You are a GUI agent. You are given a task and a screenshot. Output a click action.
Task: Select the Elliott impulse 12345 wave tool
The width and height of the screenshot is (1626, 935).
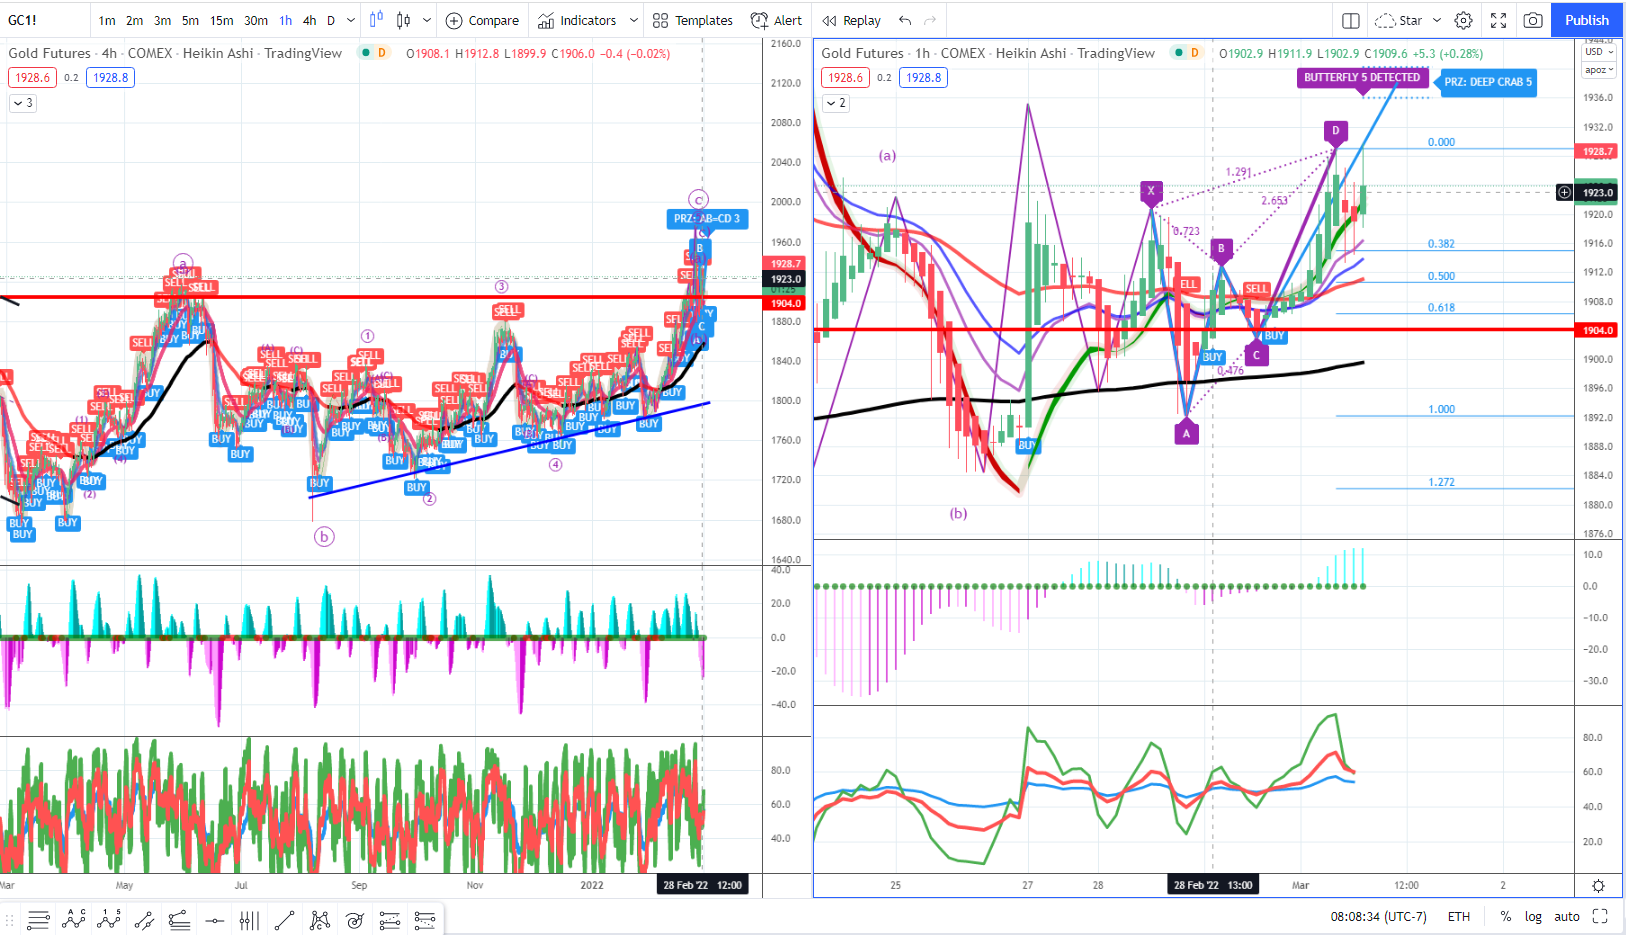[x=109, y=920]
